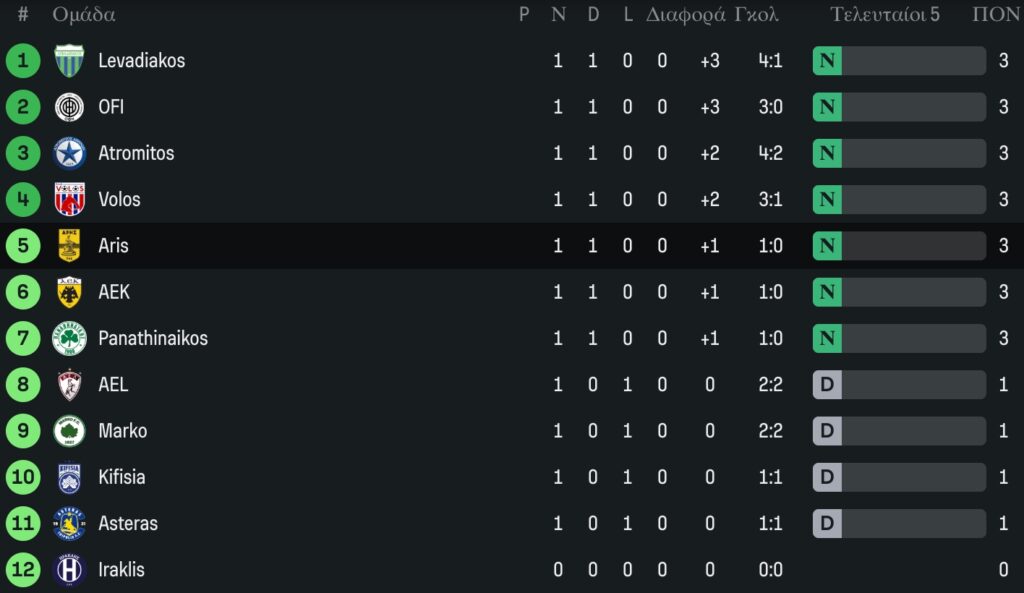This screenshot has height=593, width=1024.
Task: Click the Γκολ column header
Action: click(757, 15)
